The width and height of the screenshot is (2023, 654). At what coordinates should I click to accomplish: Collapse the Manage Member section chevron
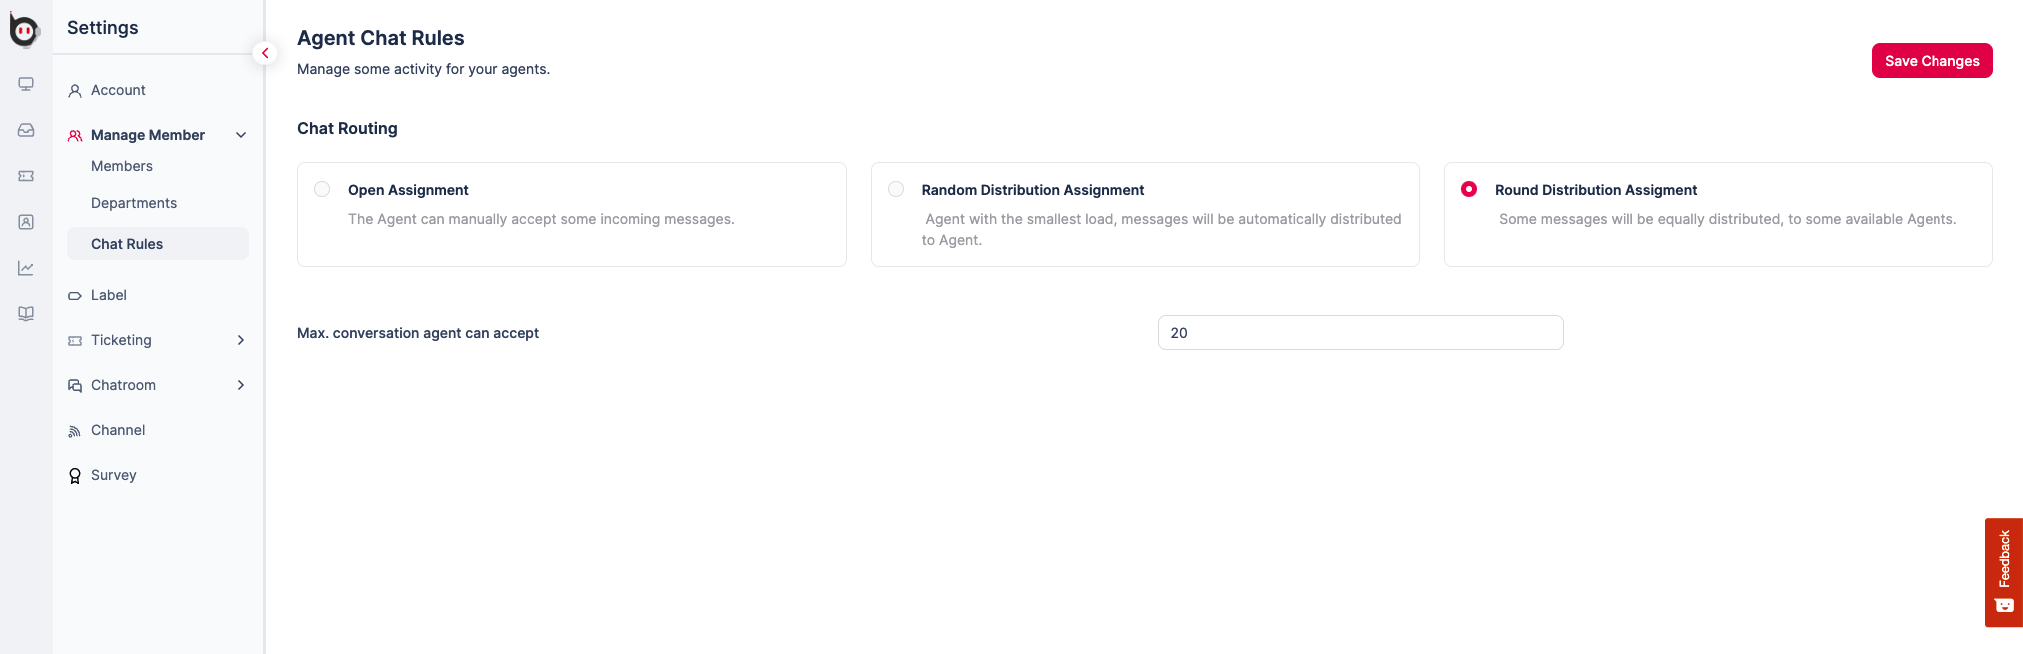click(x=241, y=135)
